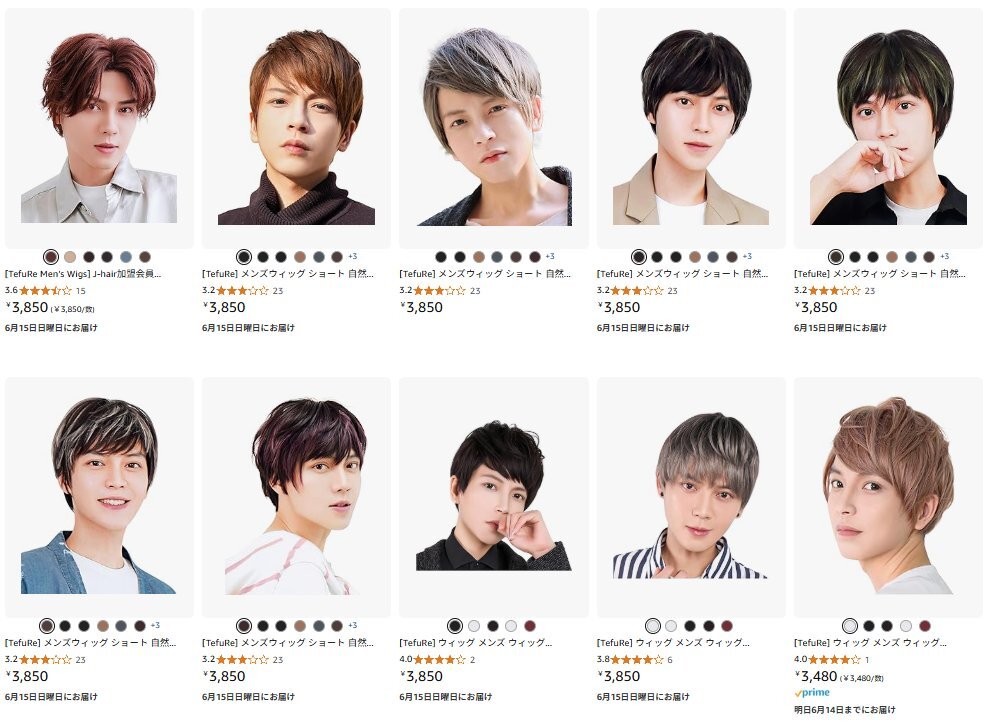Open title link under the green-highlight wig model
983x722 pixels.
pyautogui.click(x=880, y=274)
